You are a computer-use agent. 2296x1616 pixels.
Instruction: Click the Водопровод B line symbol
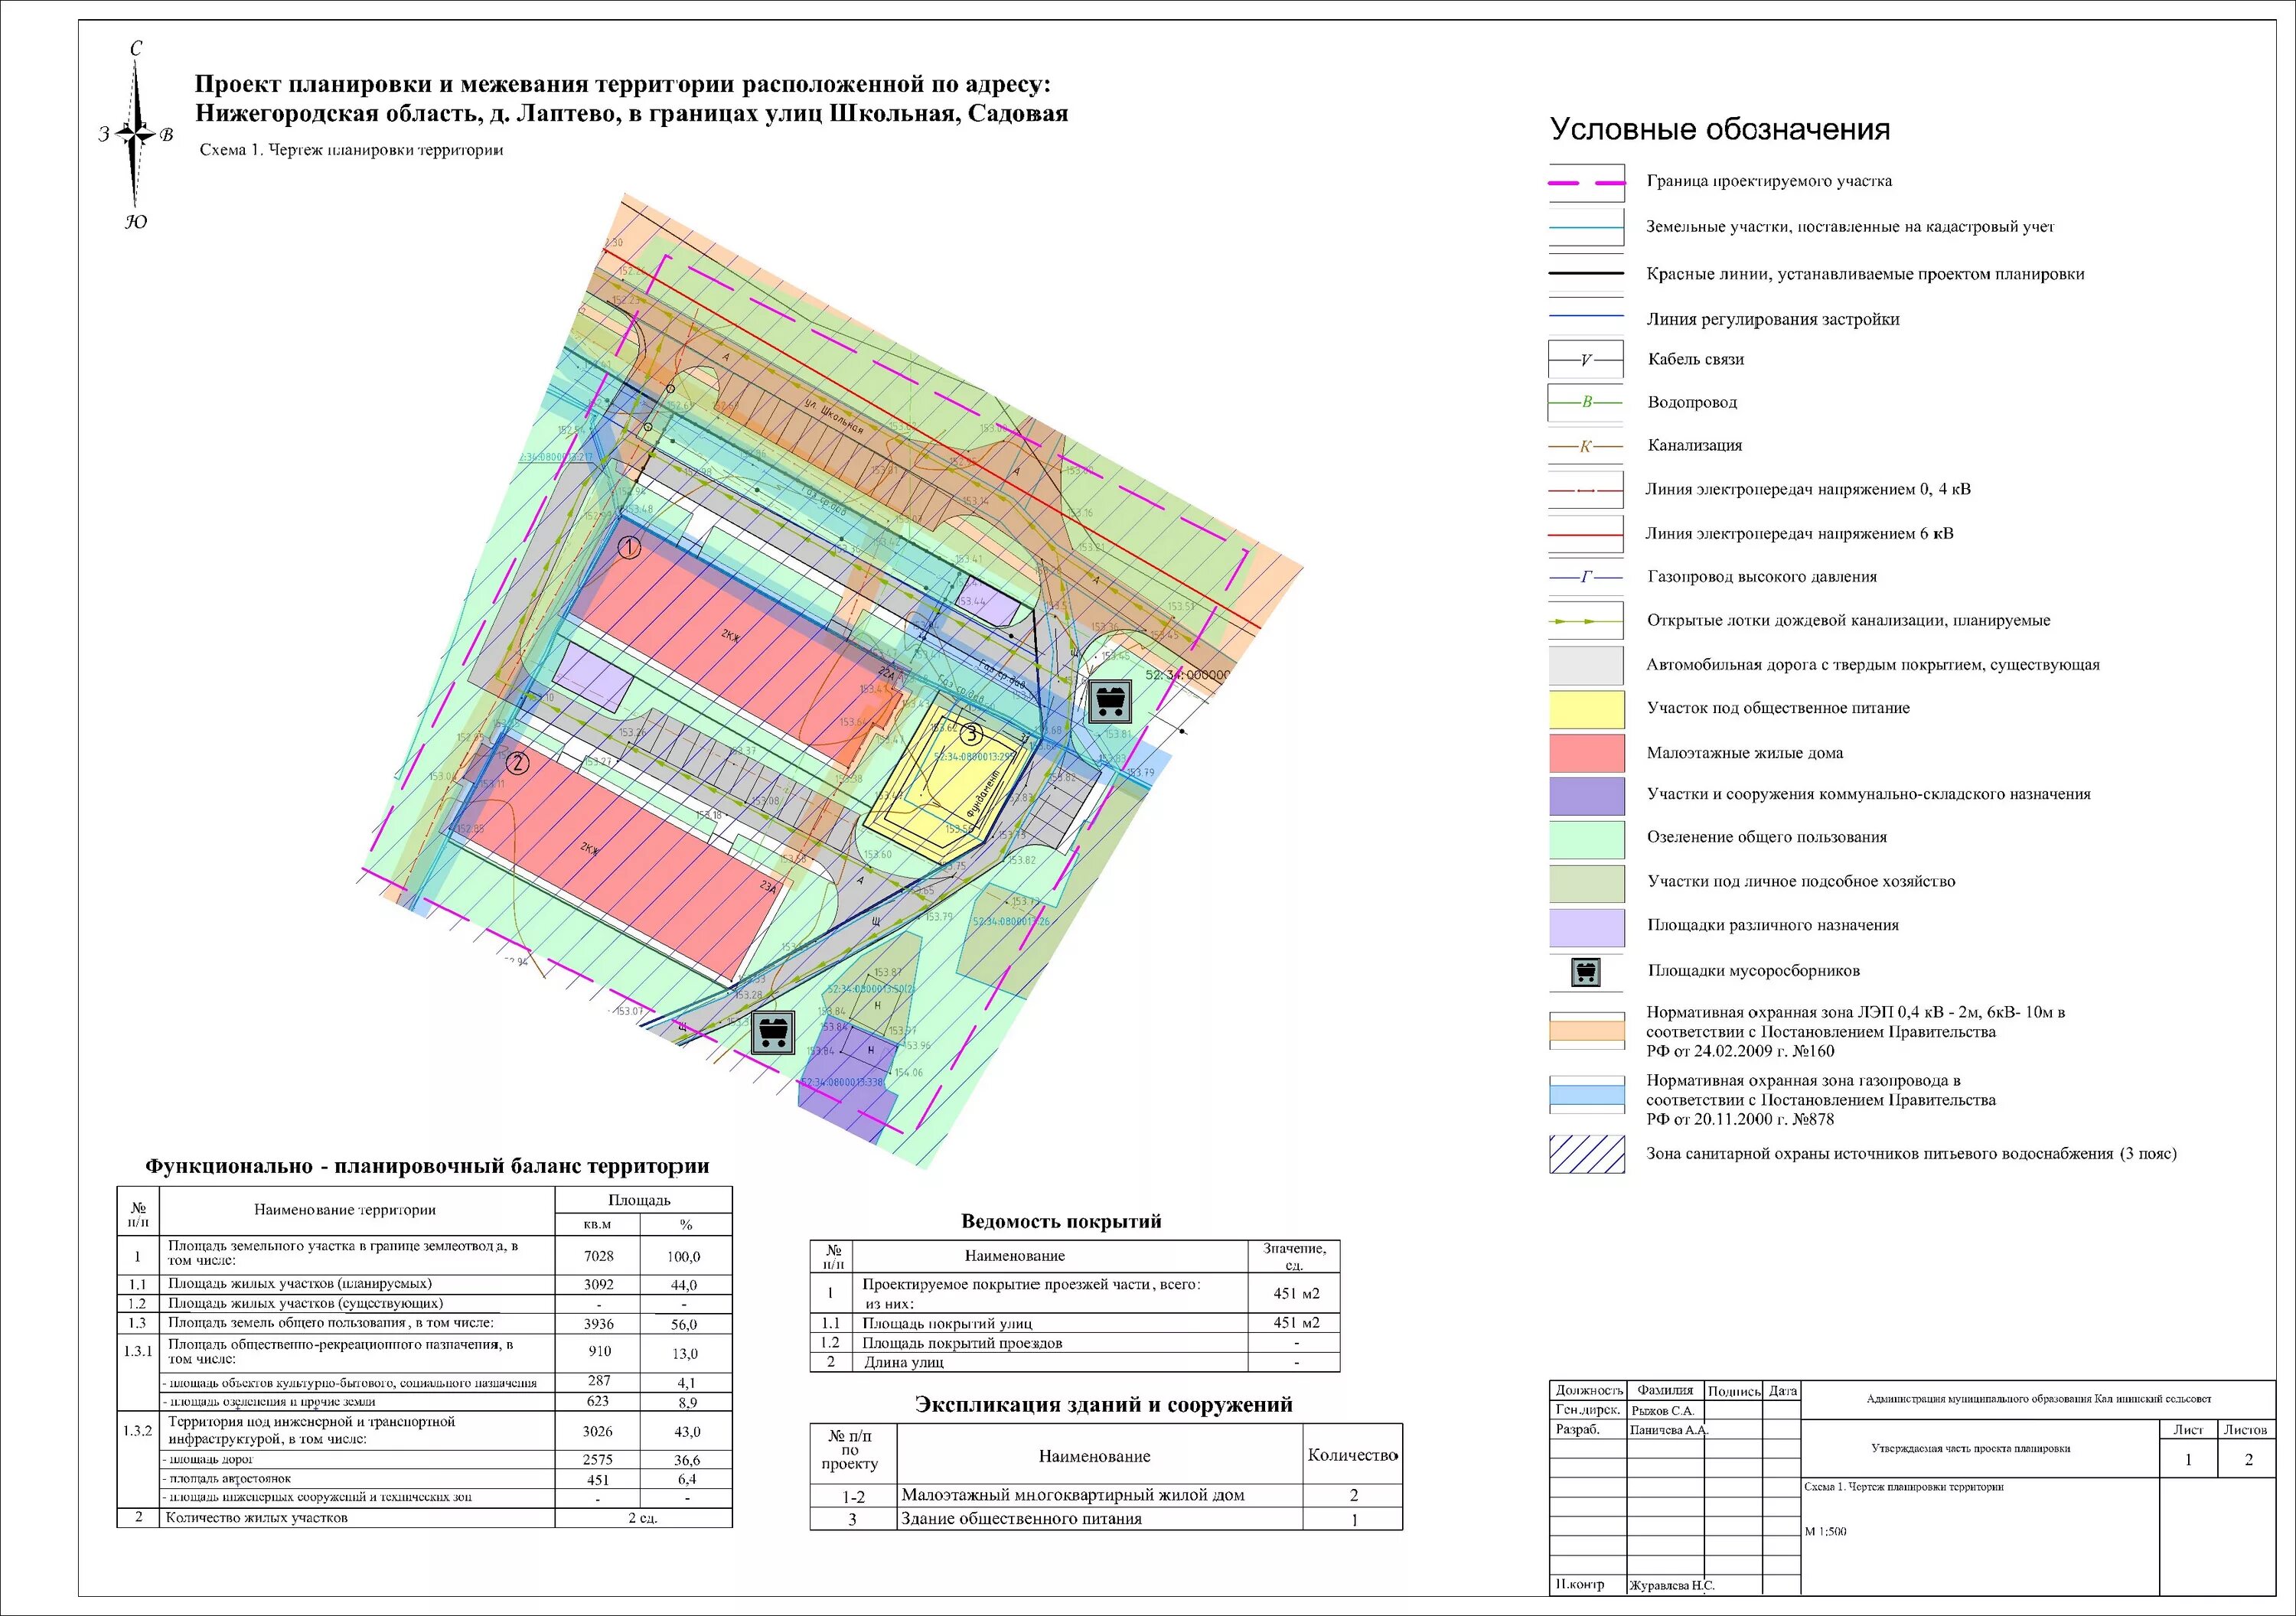pos(1586,402)
